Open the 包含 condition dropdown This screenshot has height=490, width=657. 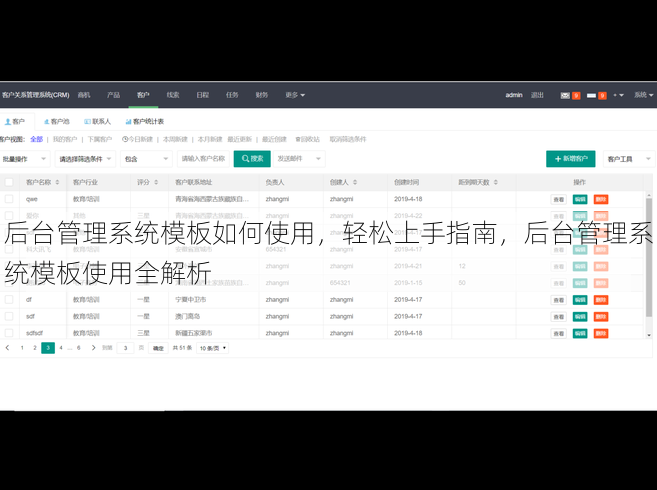[x=146, y=159]
